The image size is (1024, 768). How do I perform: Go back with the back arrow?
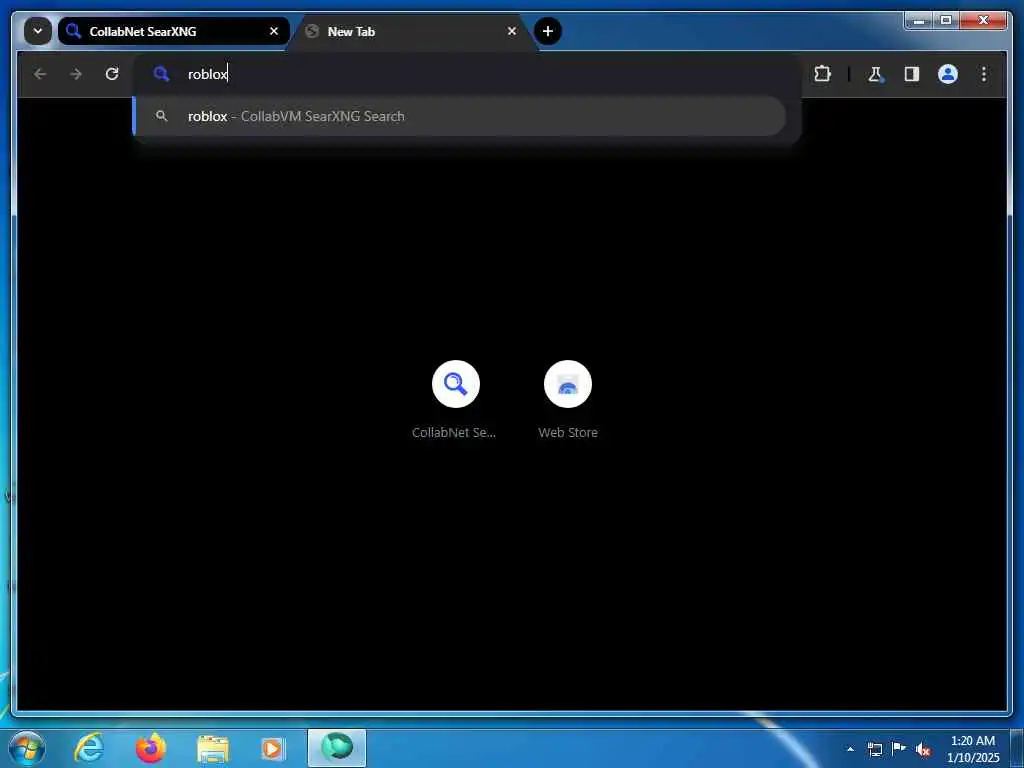click(40, 74)
